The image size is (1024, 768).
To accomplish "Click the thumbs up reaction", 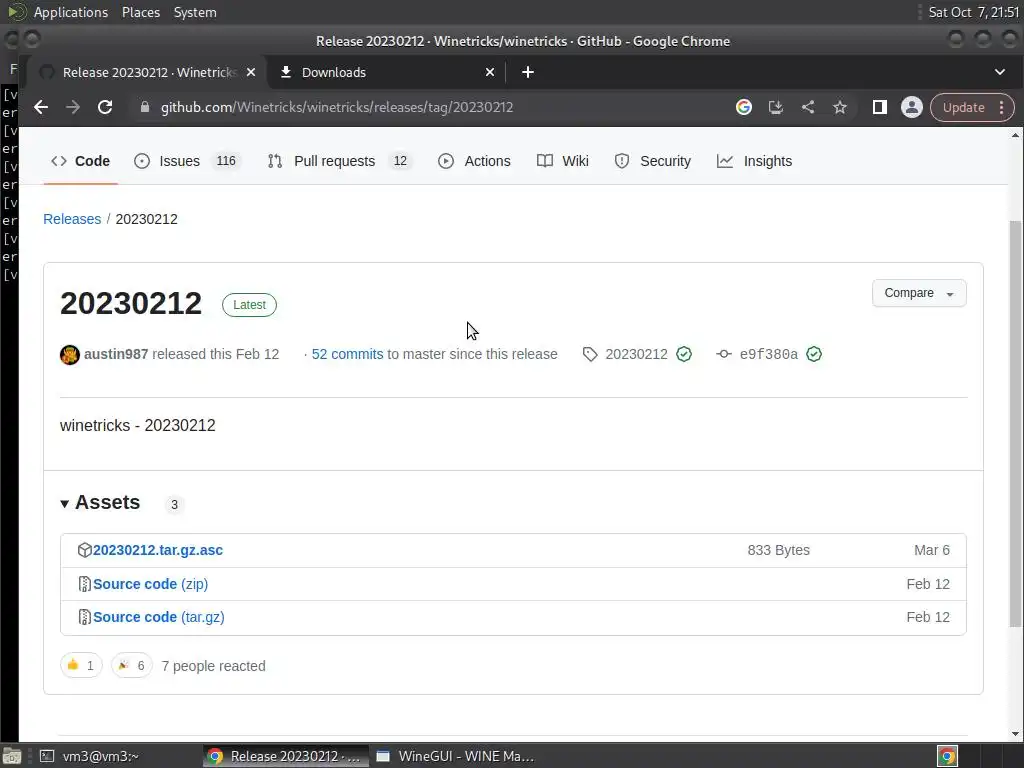I will 81,665.
